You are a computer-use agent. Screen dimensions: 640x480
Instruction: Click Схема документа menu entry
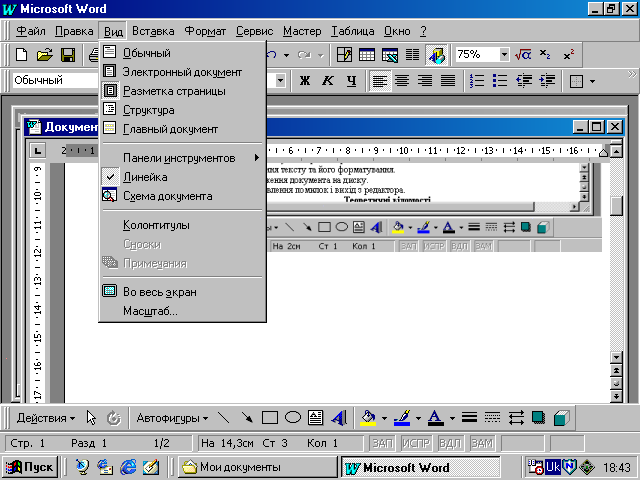[182, 196]
